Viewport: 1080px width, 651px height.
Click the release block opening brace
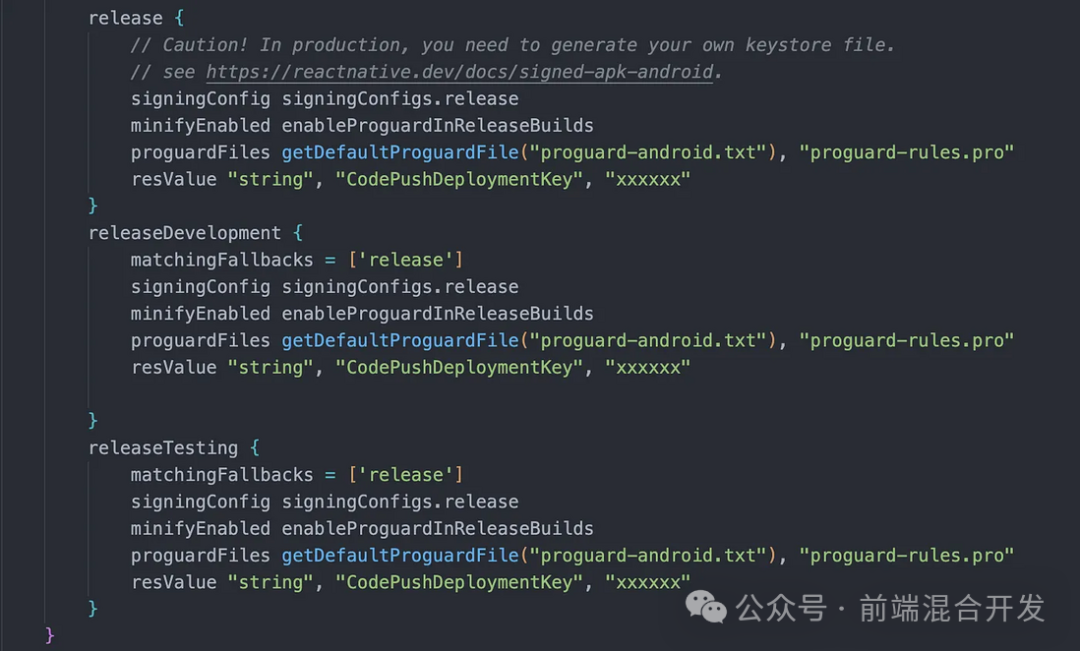tap(179, 18)
